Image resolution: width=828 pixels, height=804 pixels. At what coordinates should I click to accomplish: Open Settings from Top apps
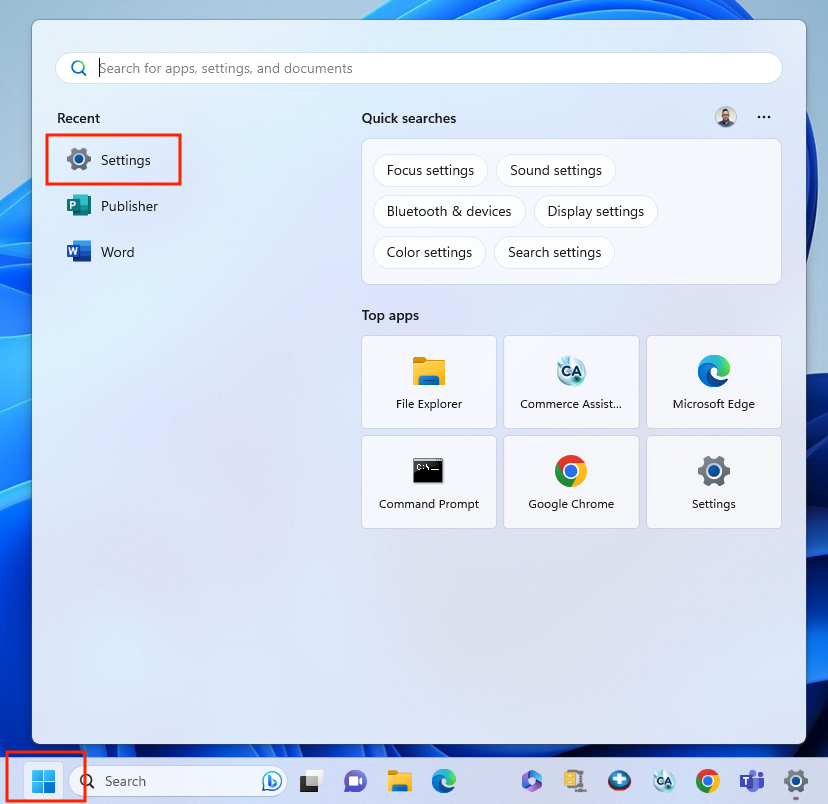click(713, 481)
